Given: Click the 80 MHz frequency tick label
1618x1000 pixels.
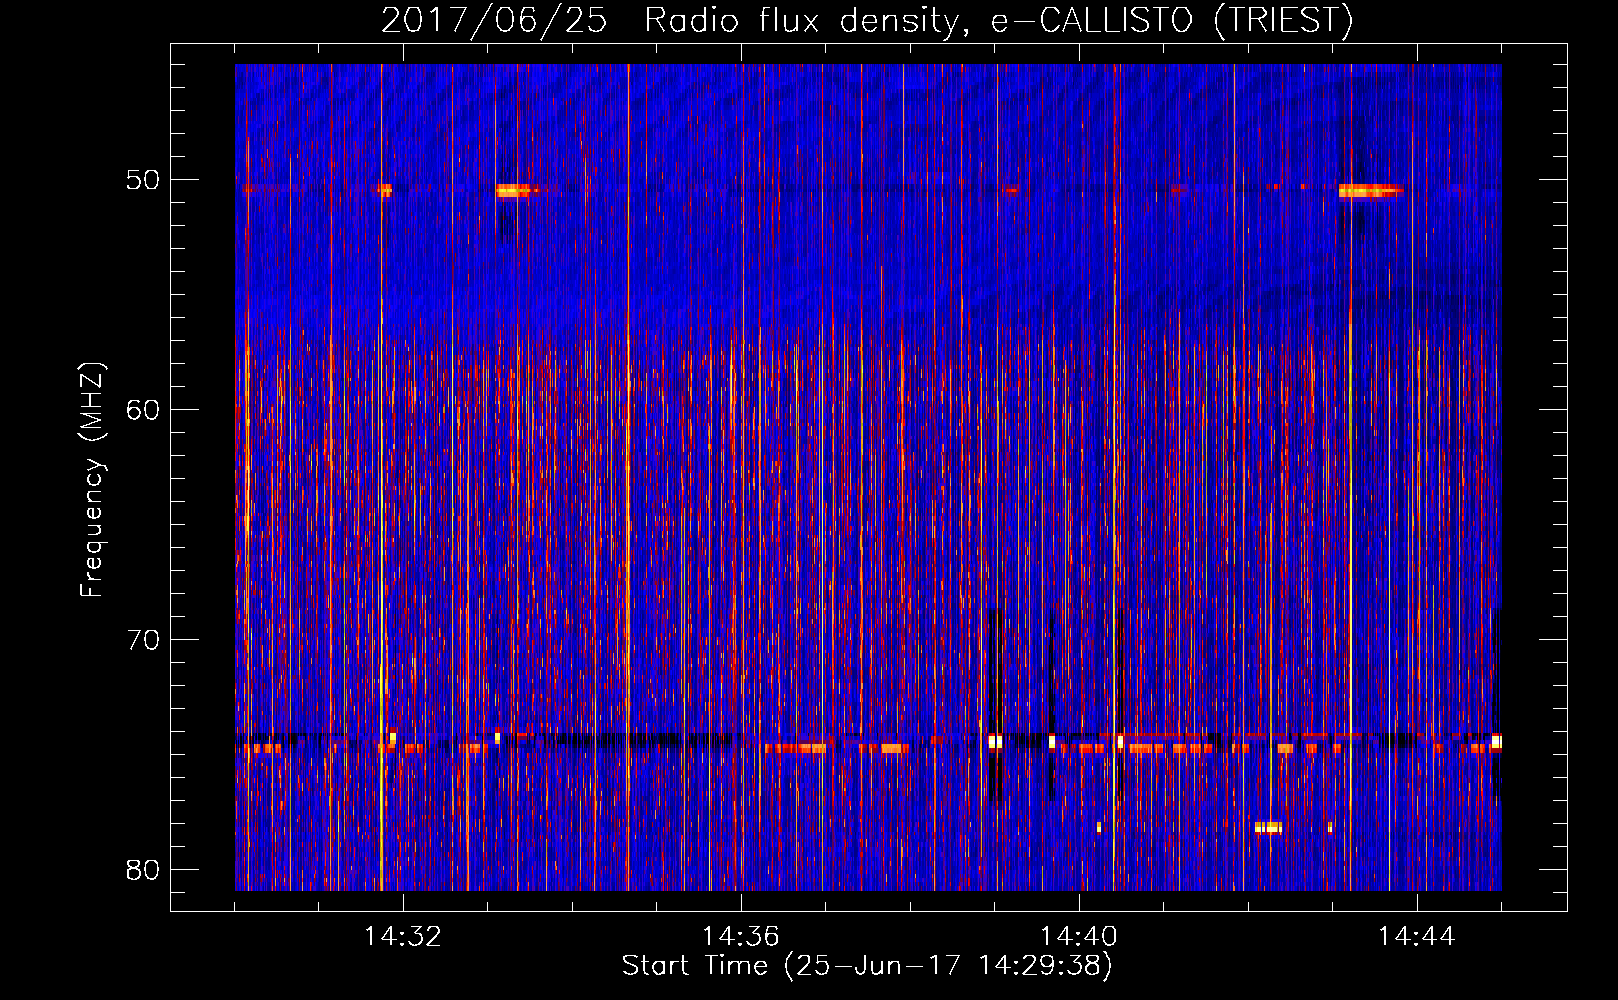Looking at the screenshot, I should click(143, 870).
